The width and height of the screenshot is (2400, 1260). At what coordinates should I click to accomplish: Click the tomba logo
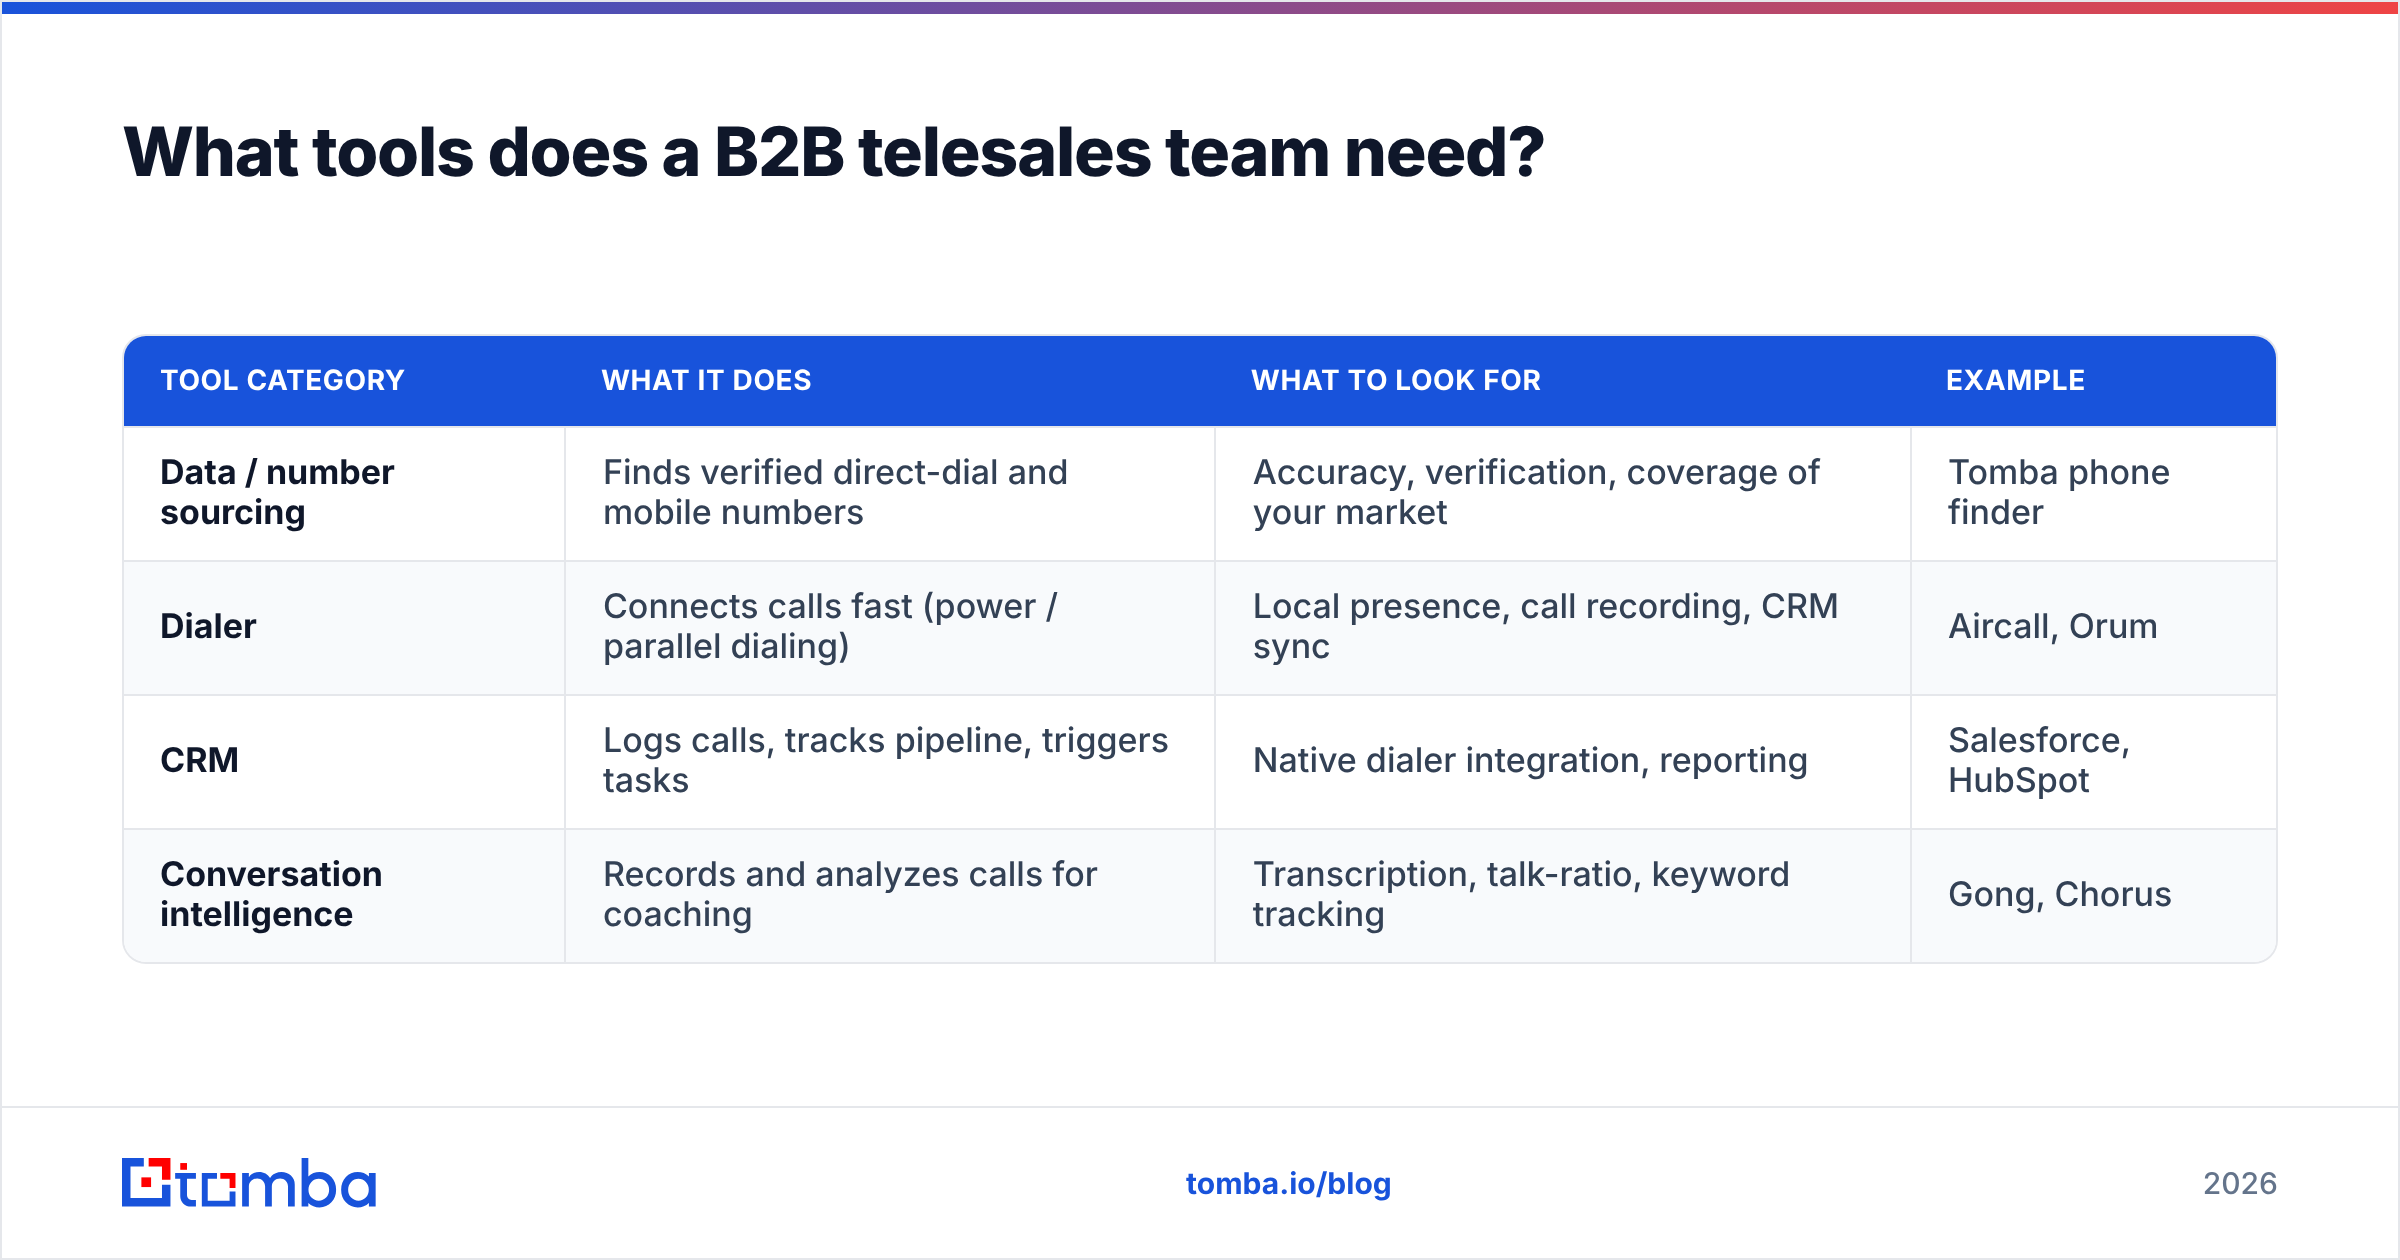(x=249, y=1183)
